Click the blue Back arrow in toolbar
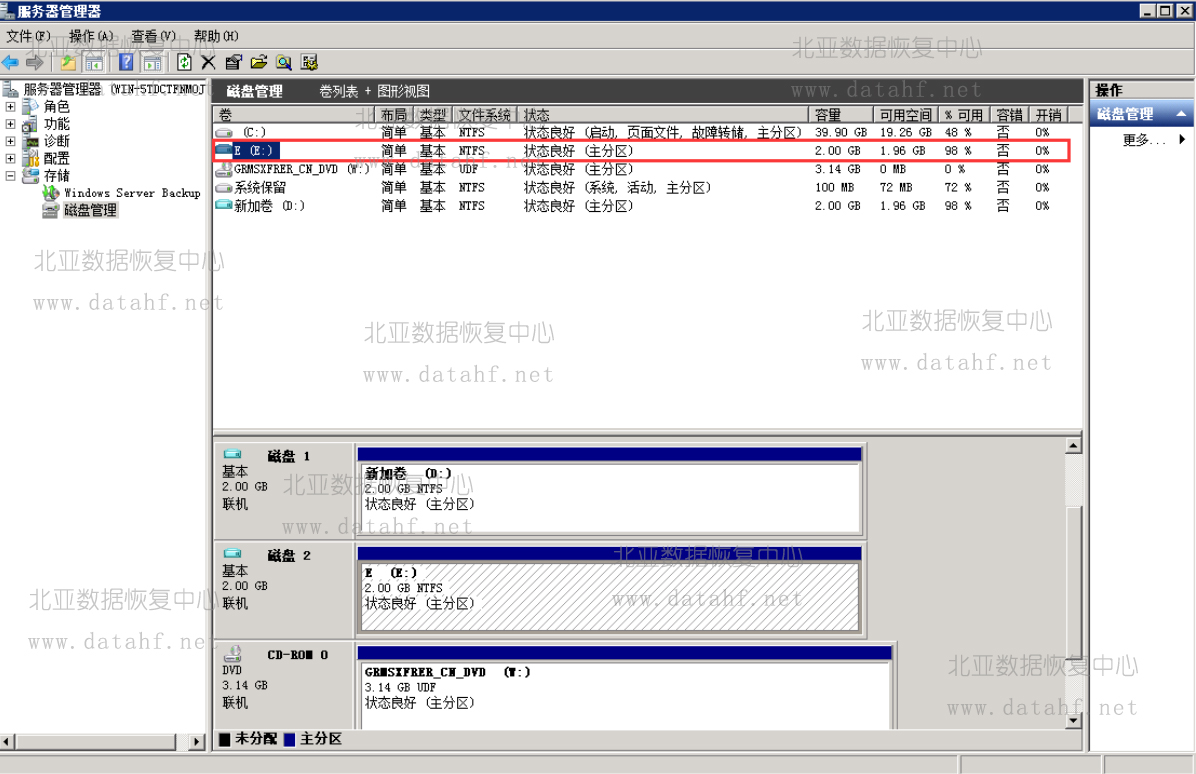The height and width of the screenshot is (774, 1196). [11, 63]
